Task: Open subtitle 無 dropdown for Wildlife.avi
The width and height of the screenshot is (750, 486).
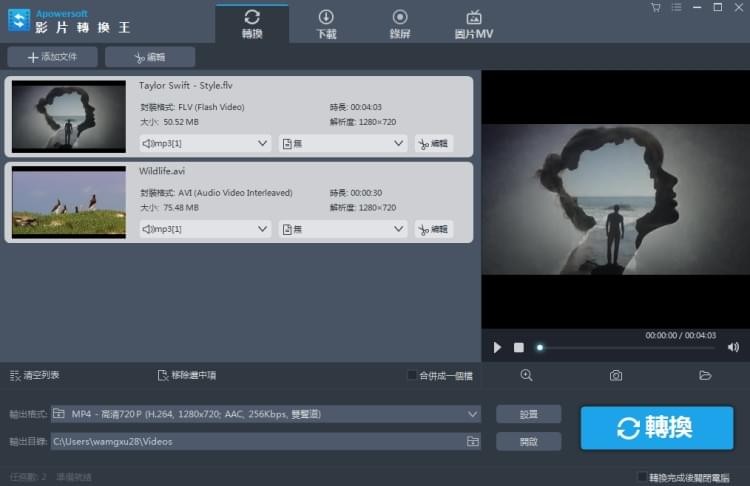Action: (x=343, y=229)
